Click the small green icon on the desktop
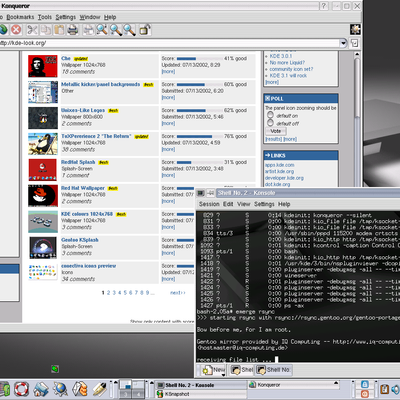This screenshot has width=400, height=400. click(55, 369)
